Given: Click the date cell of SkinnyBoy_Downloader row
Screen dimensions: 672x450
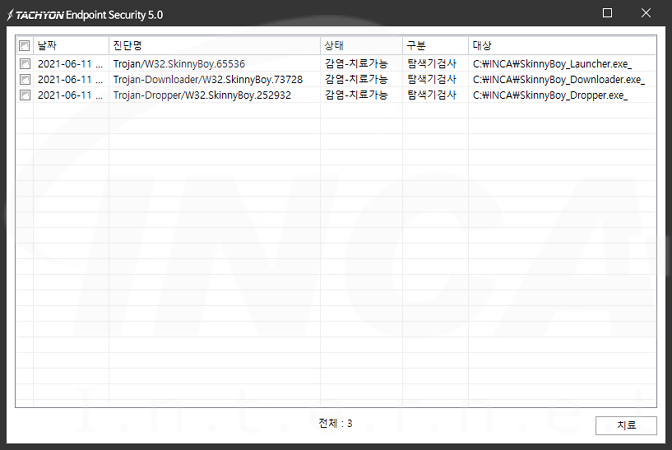Looking at the screenshot, I should coord(70,79).
